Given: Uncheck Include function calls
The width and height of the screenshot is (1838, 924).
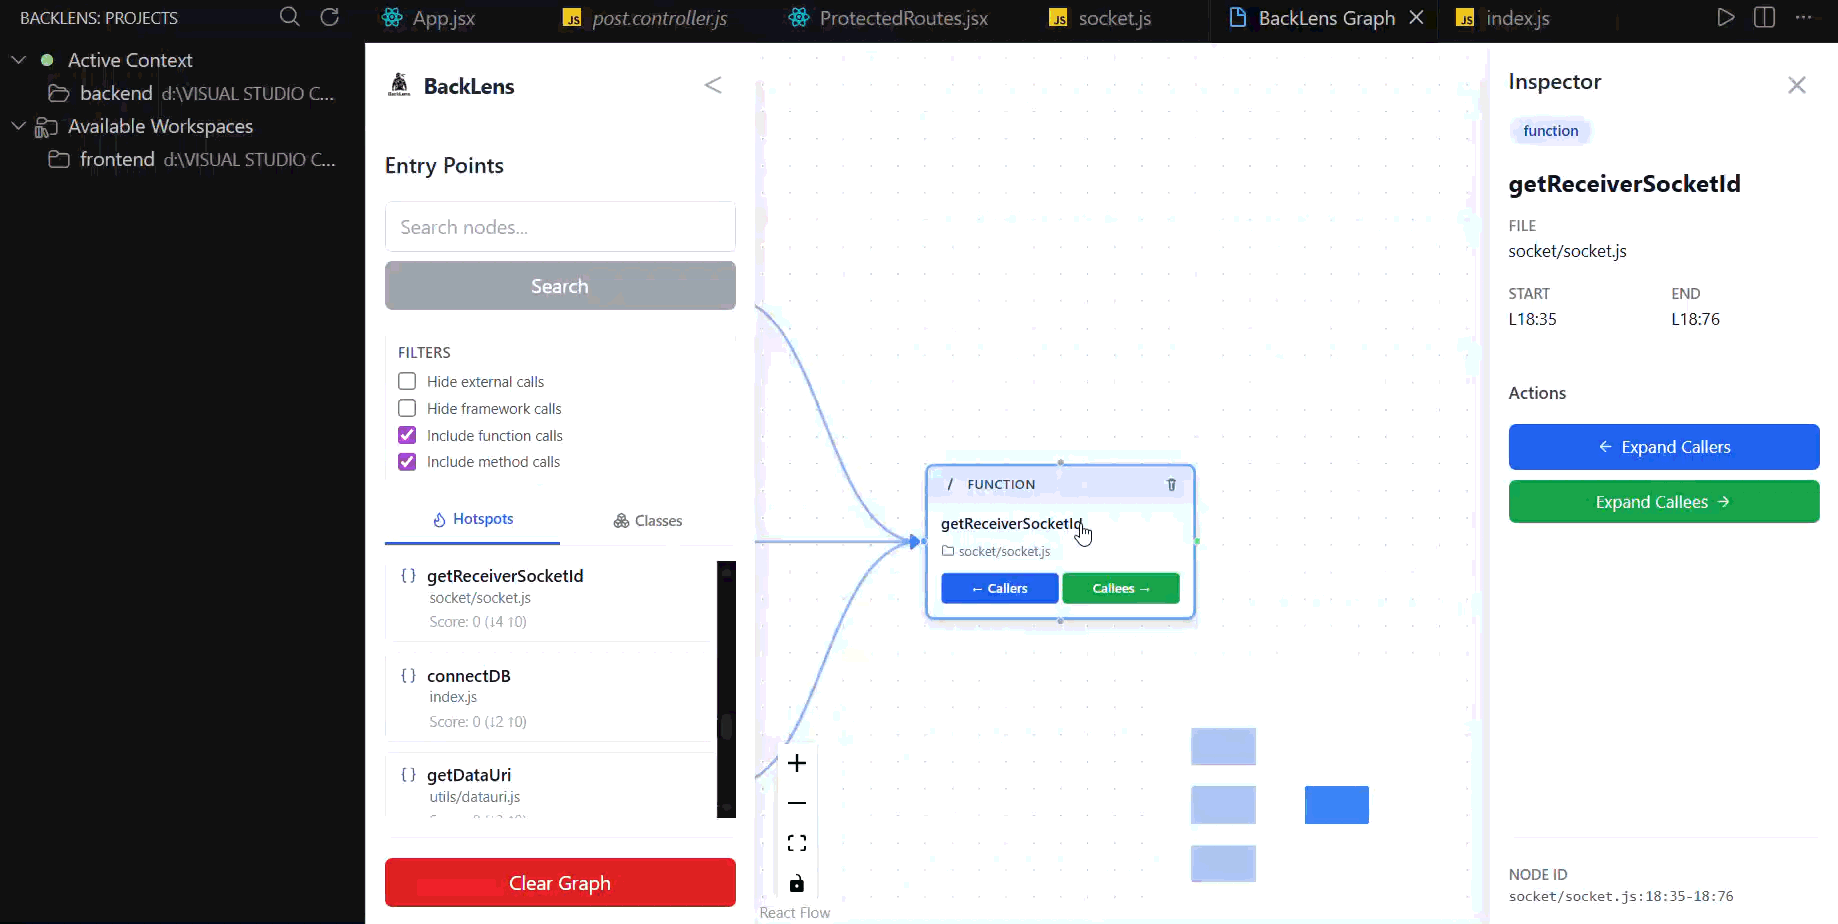Looking at the screenshot, I should tap(407, 435).
